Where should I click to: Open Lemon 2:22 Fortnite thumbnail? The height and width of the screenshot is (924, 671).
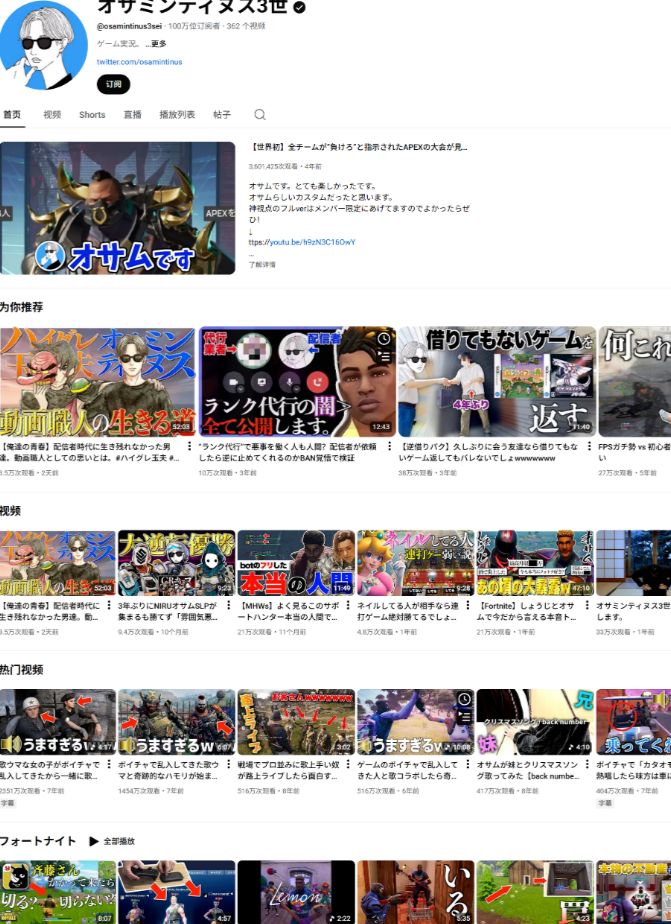(296, 892)
